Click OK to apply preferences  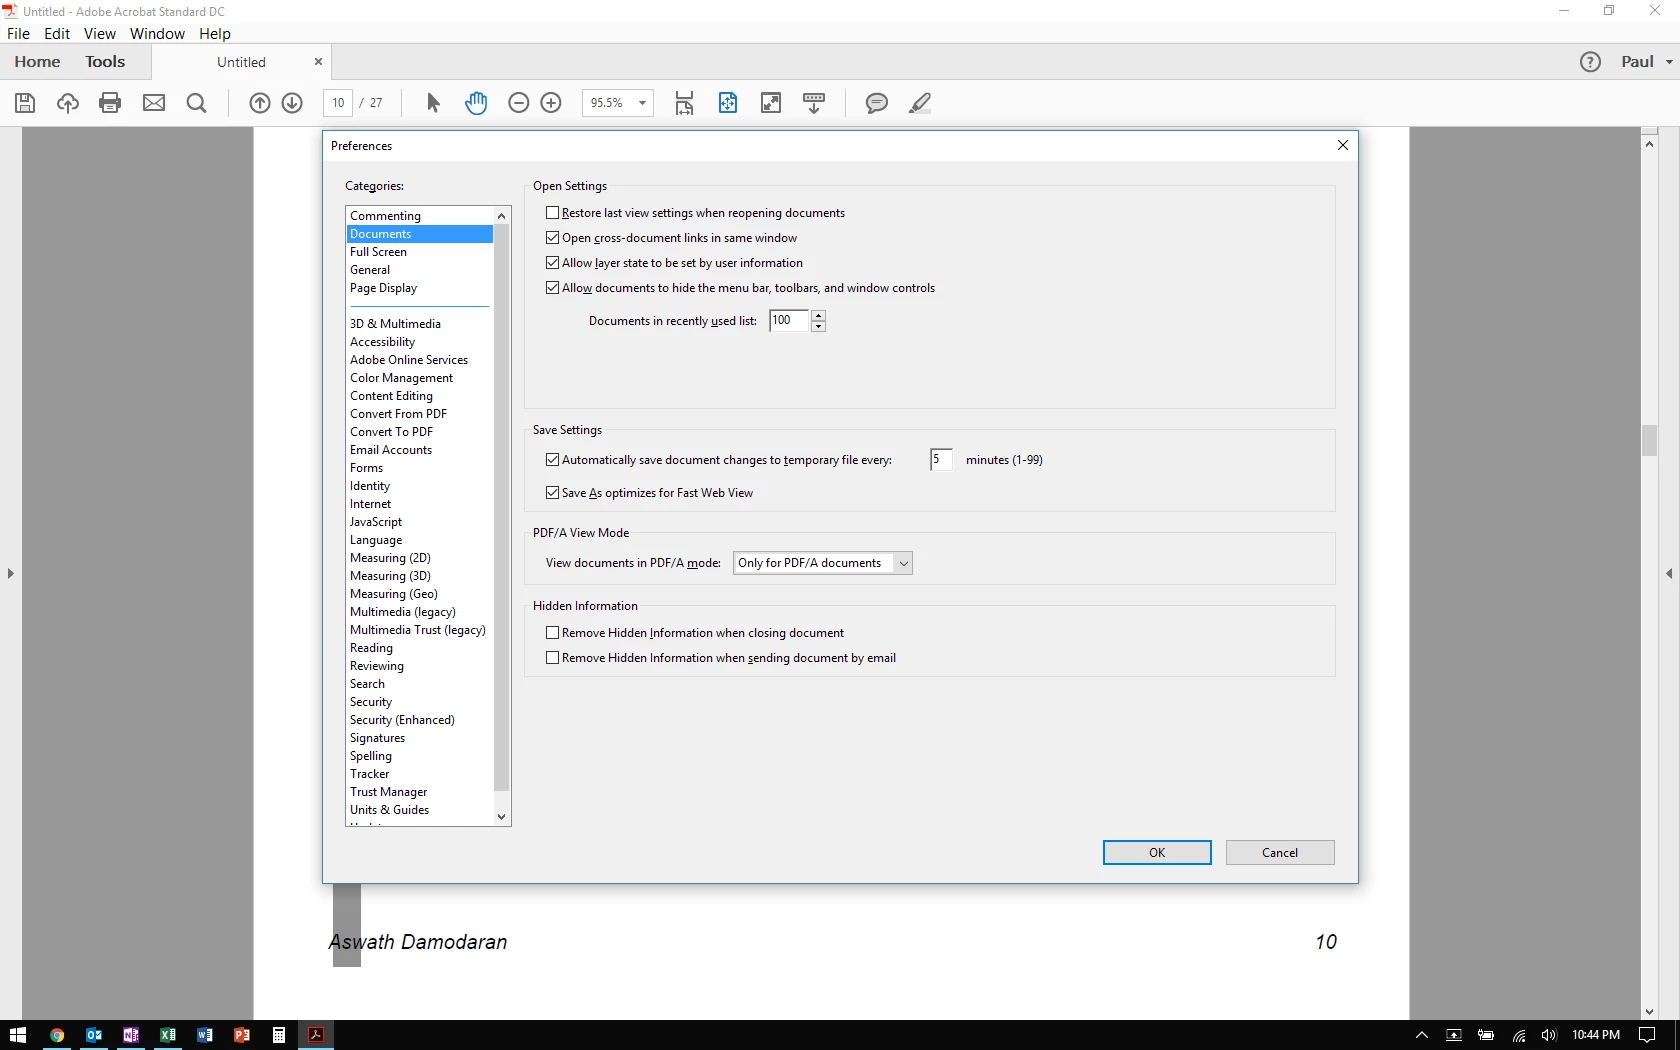point(1157,853)
